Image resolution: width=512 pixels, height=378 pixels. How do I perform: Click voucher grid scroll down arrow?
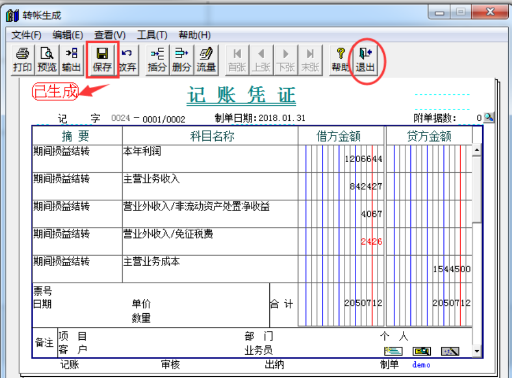[477, 351]
